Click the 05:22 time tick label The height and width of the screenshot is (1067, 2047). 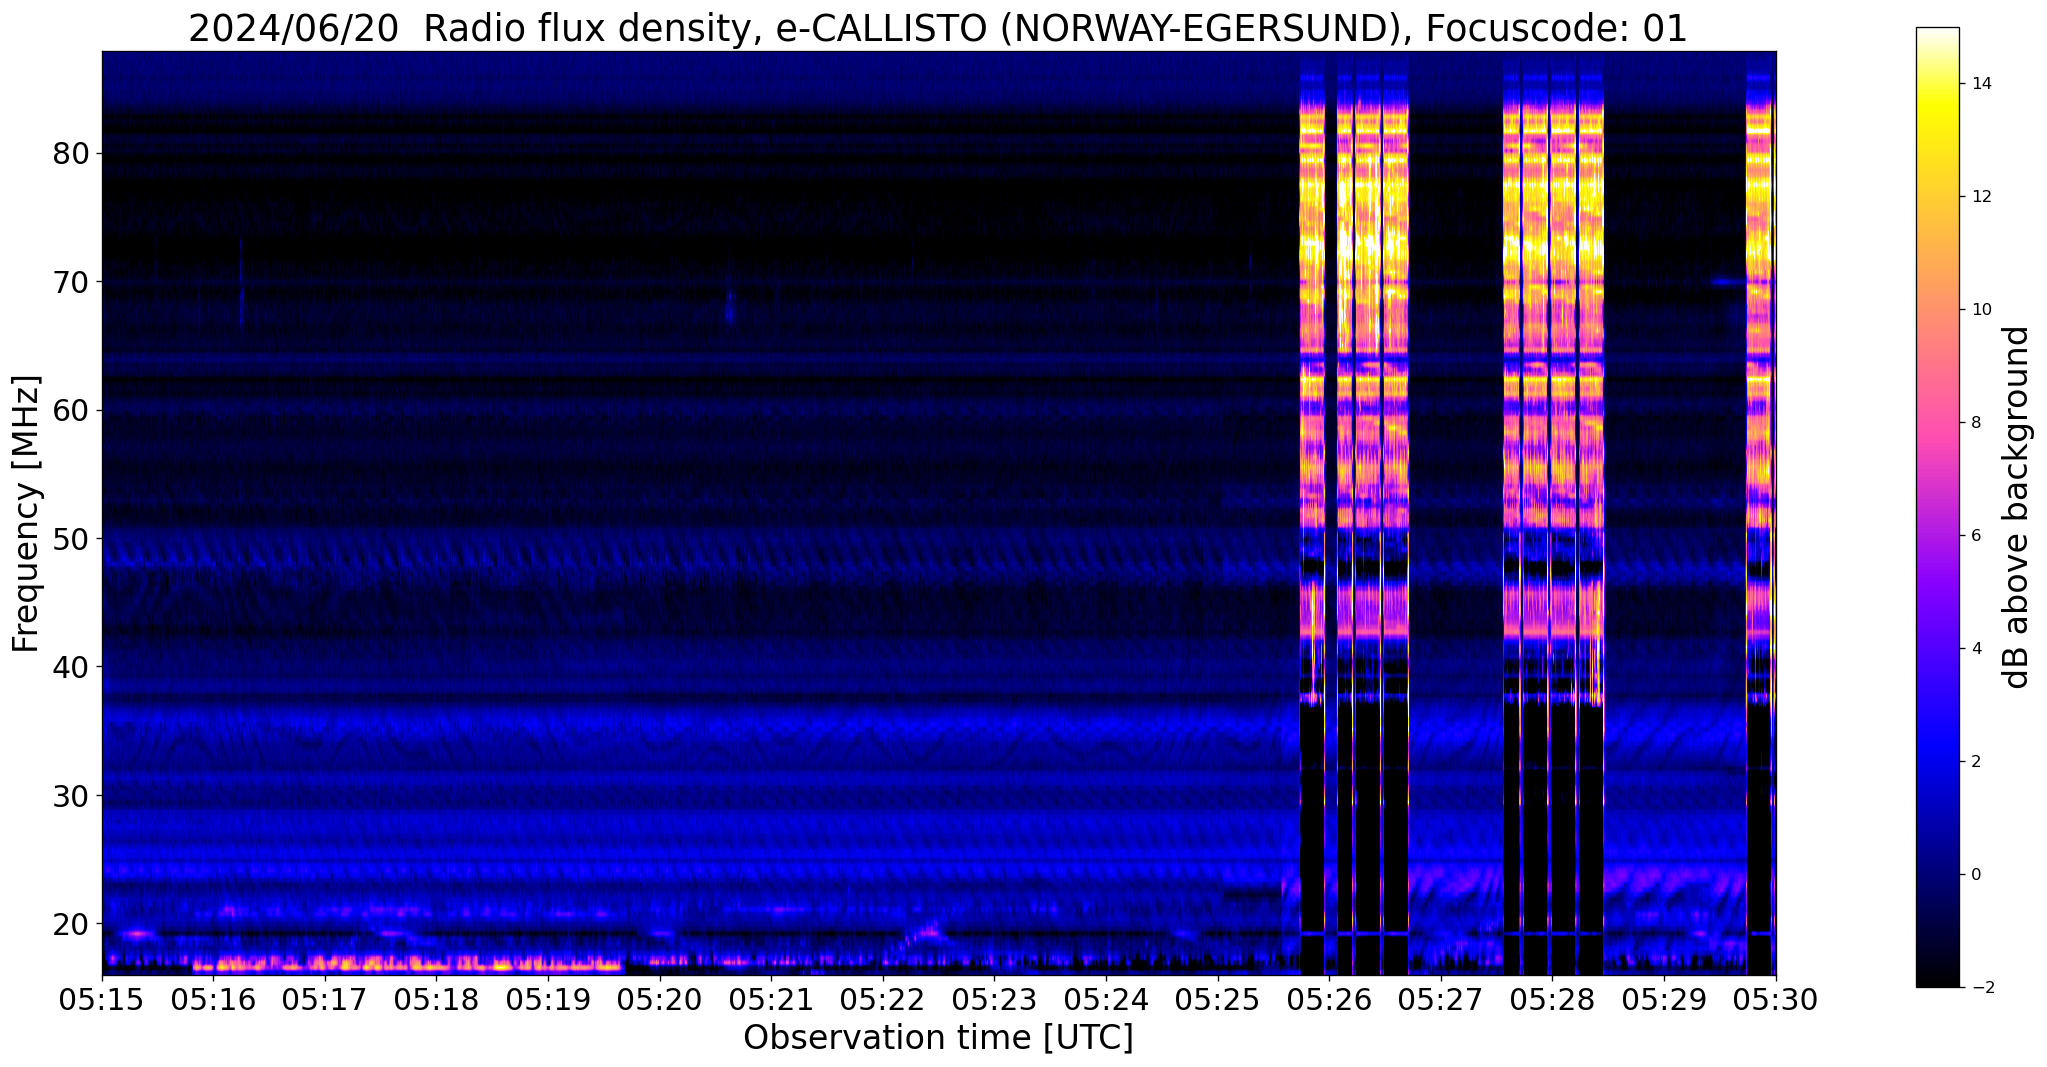[883, 999]
